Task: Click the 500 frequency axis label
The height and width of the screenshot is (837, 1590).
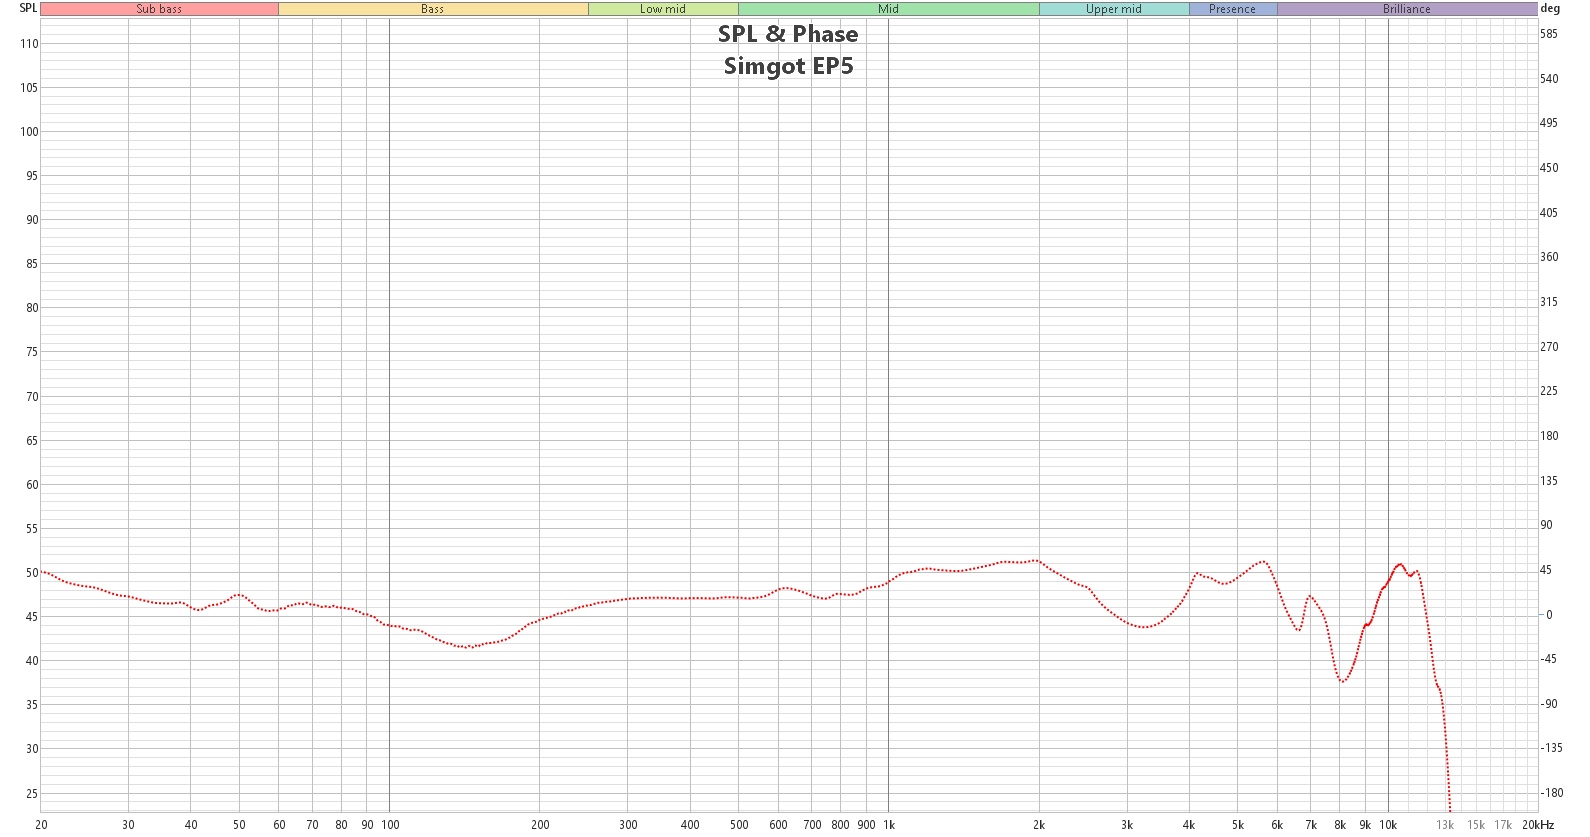Action: click(x=739, y=825)
